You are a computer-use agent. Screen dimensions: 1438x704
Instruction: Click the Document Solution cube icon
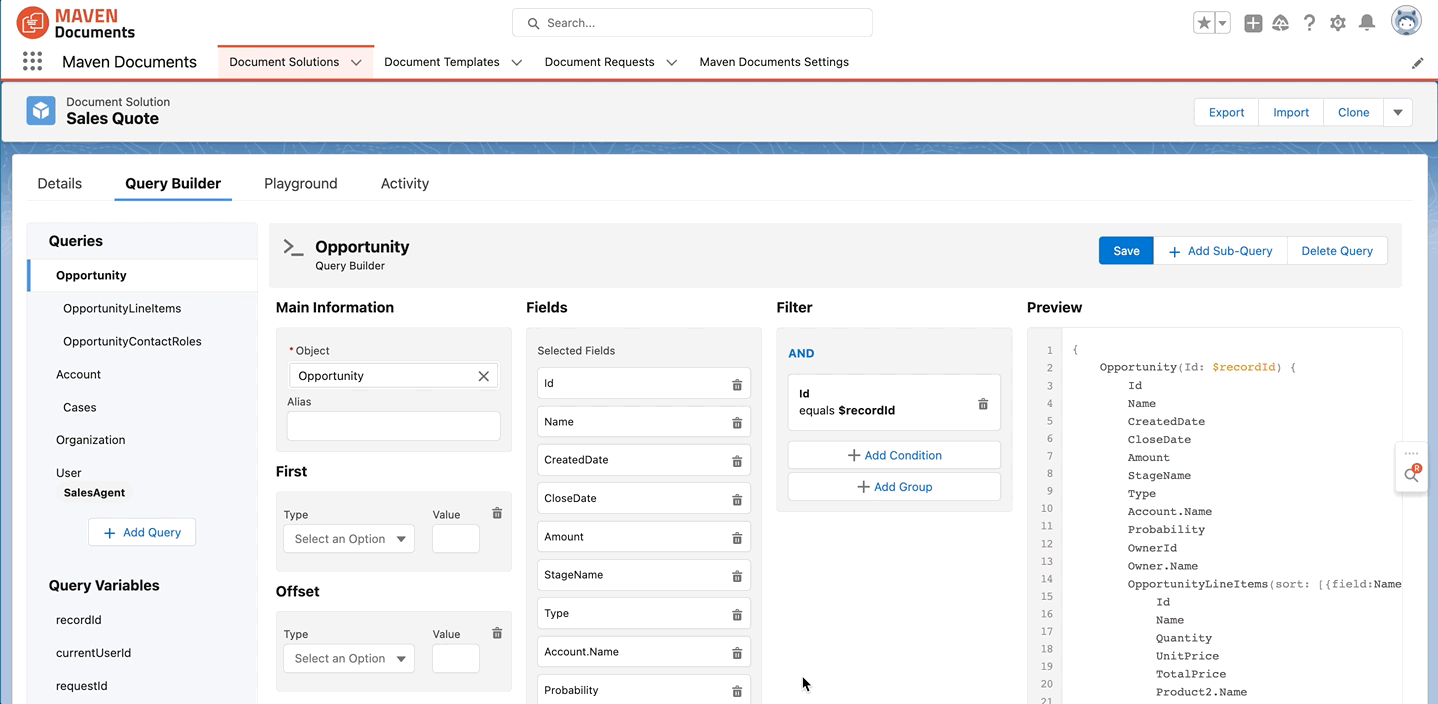pyautogui.click(x=41, y=110)
